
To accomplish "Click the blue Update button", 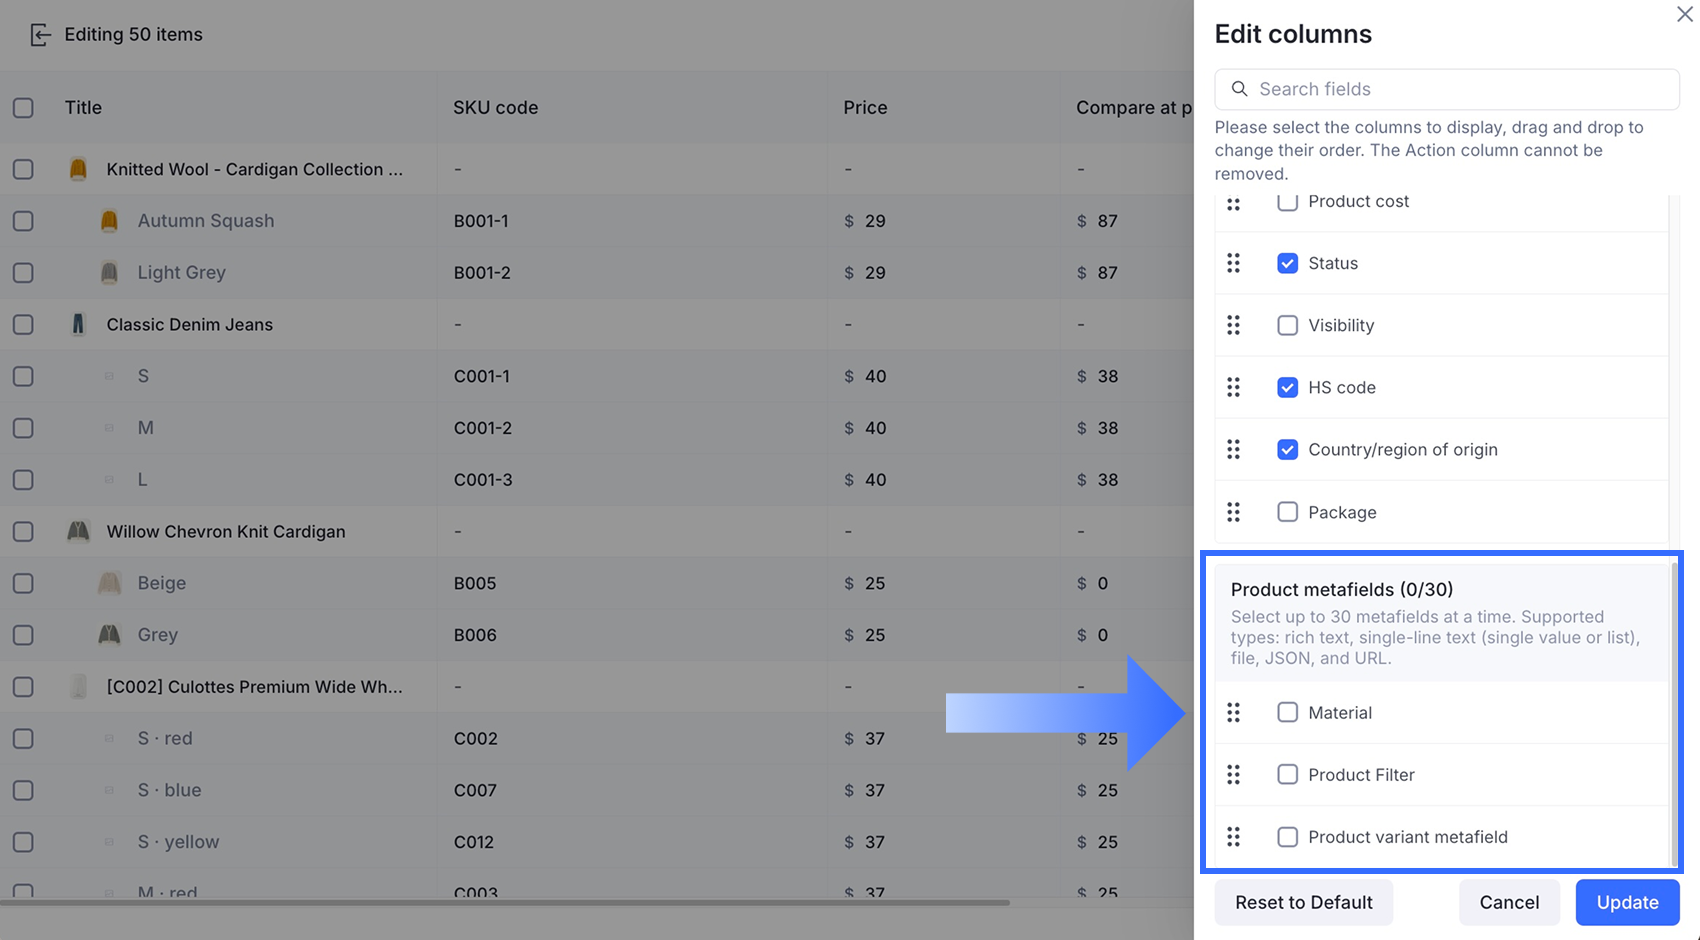I will [x=1627, y=902].
